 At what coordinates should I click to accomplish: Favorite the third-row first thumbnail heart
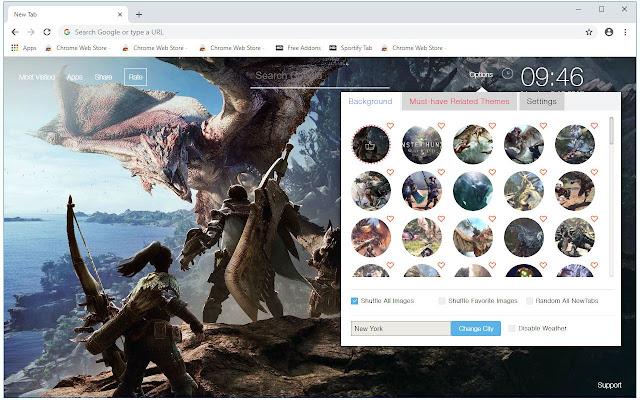390,219
